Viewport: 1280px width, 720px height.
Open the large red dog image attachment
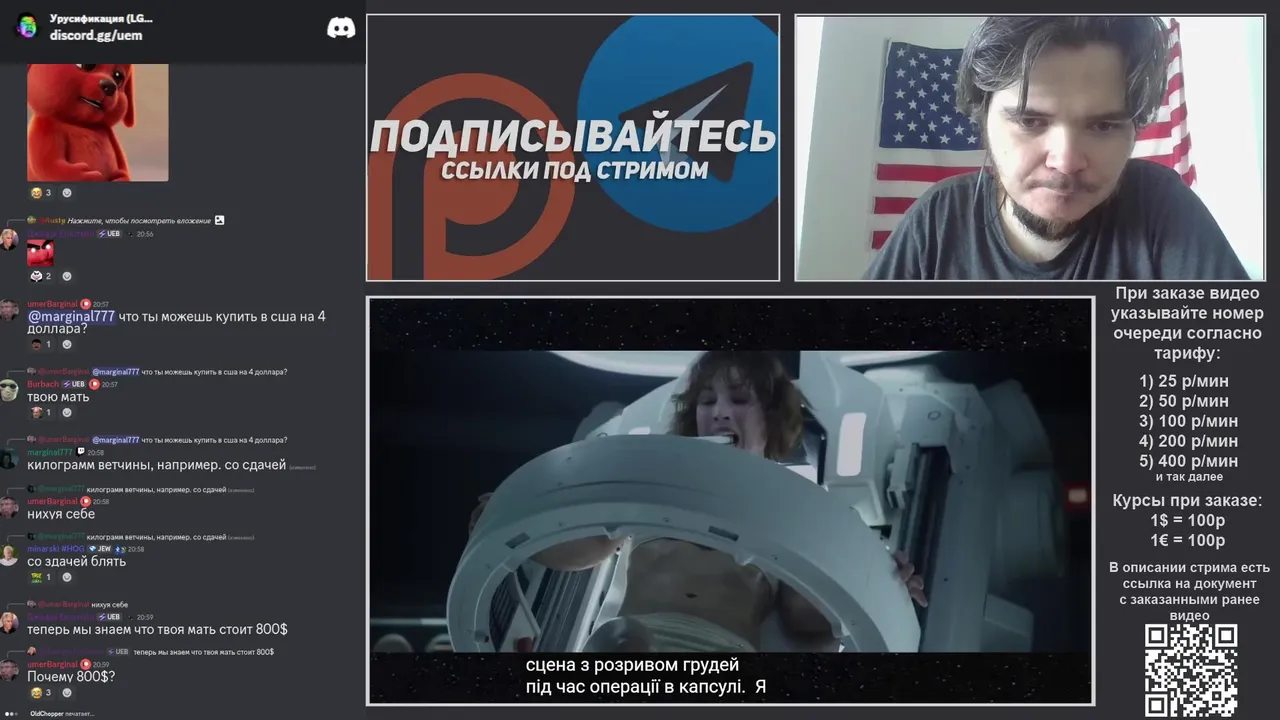(x=98, y=122)
